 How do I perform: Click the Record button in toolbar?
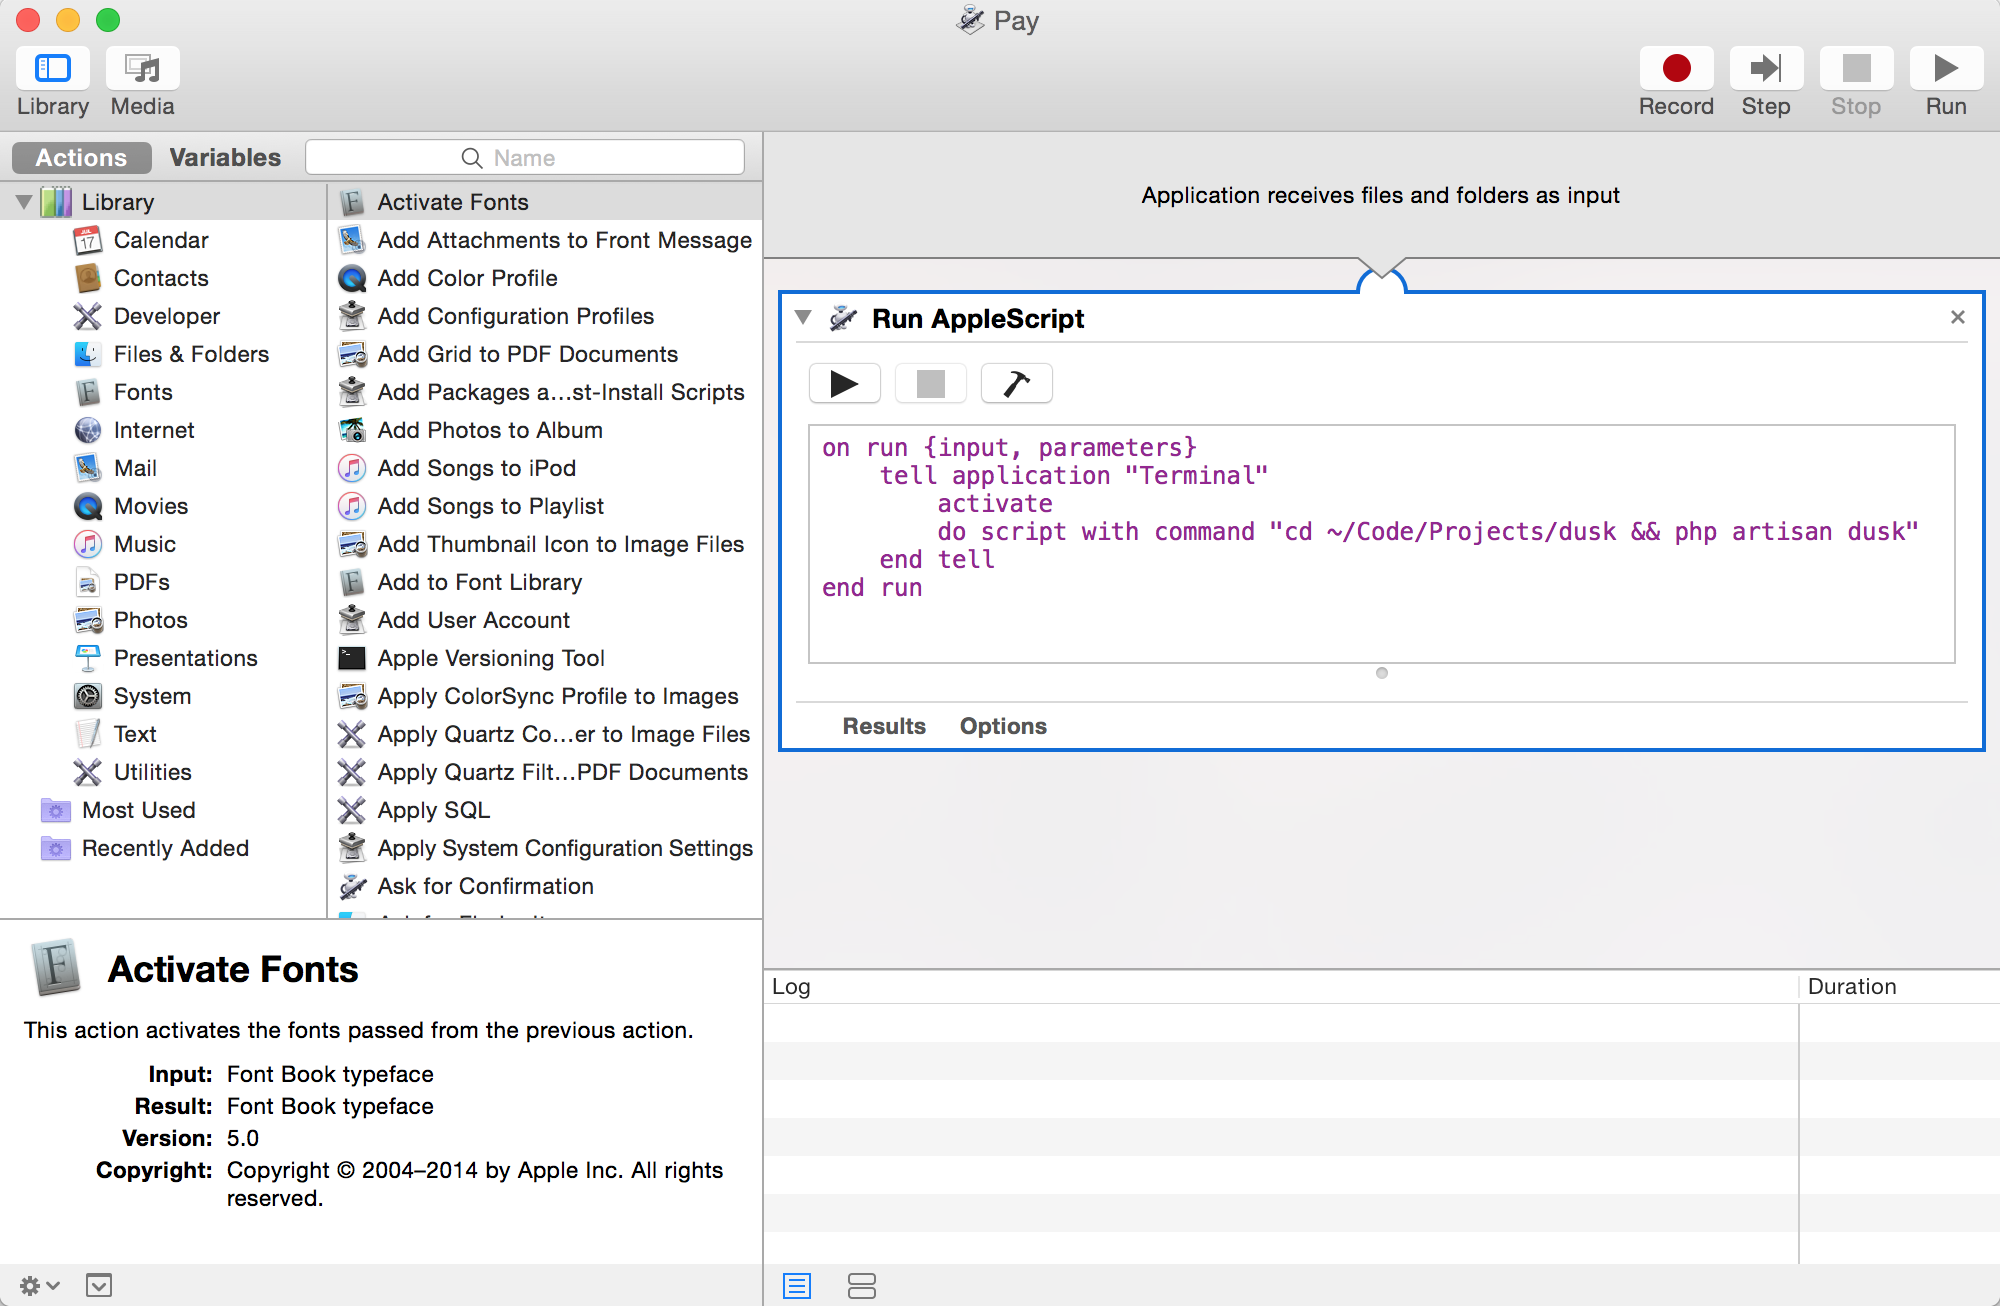click(1676, 69)
